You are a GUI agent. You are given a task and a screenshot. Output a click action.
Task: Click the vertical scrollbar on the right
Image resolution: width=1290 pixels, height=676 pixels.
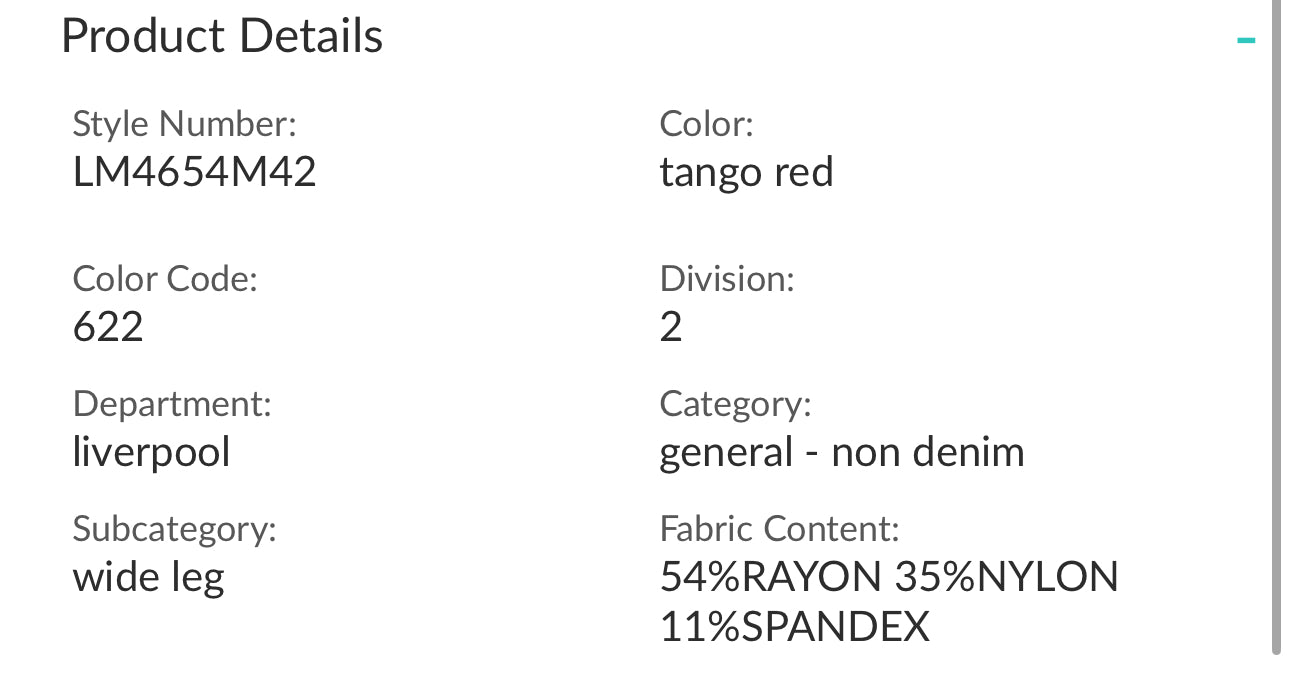tap(1276, 330)
